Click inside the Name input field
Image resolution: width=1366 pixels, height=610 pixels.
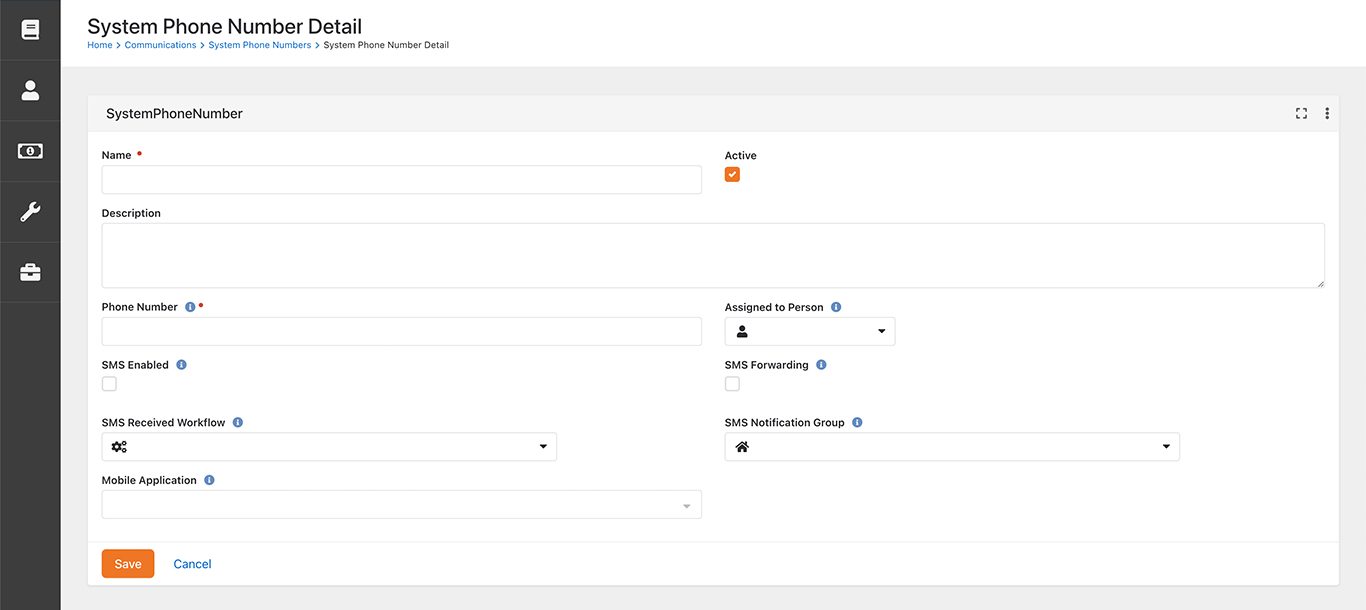click(x=400, y=179)
